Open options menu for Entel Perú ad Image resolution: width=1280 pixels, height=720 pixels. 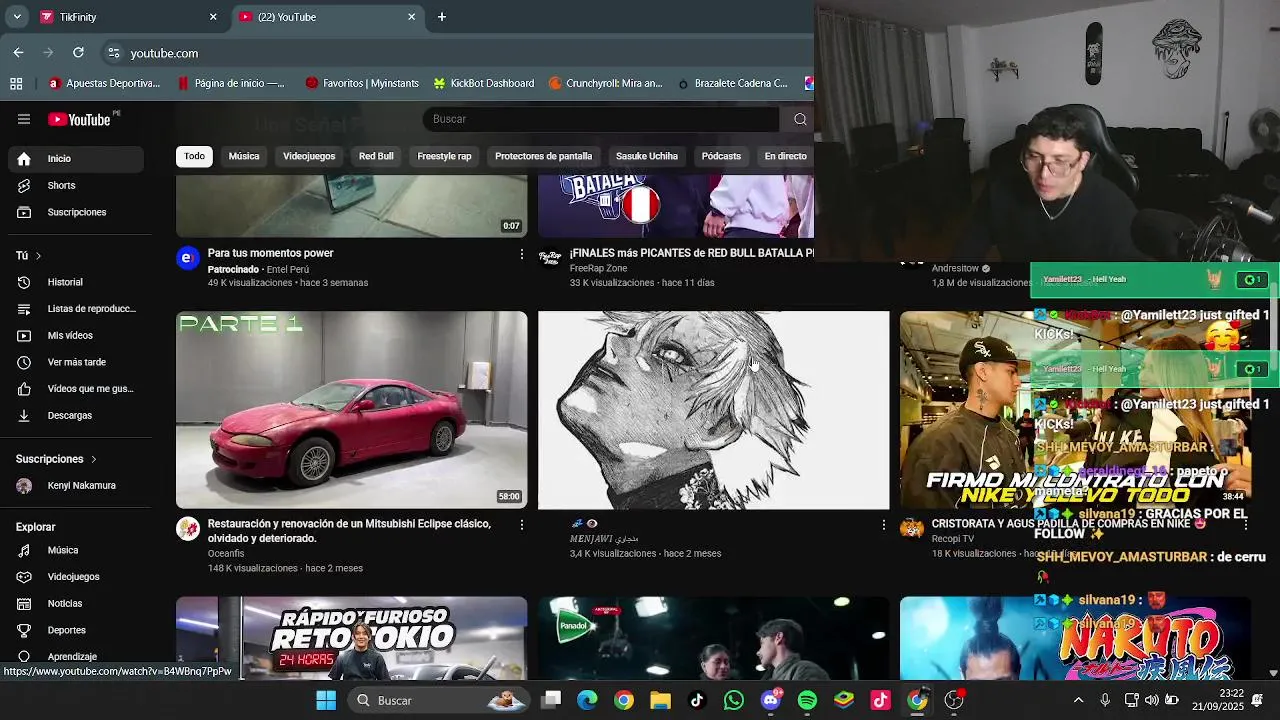pos(521,254)
